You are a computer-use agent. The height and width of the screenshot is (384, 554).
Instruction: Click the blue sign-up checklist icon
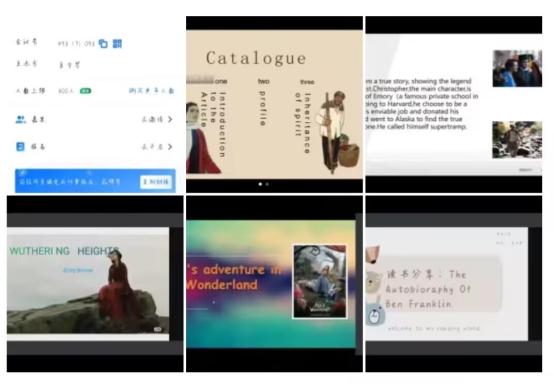point(20,147)
